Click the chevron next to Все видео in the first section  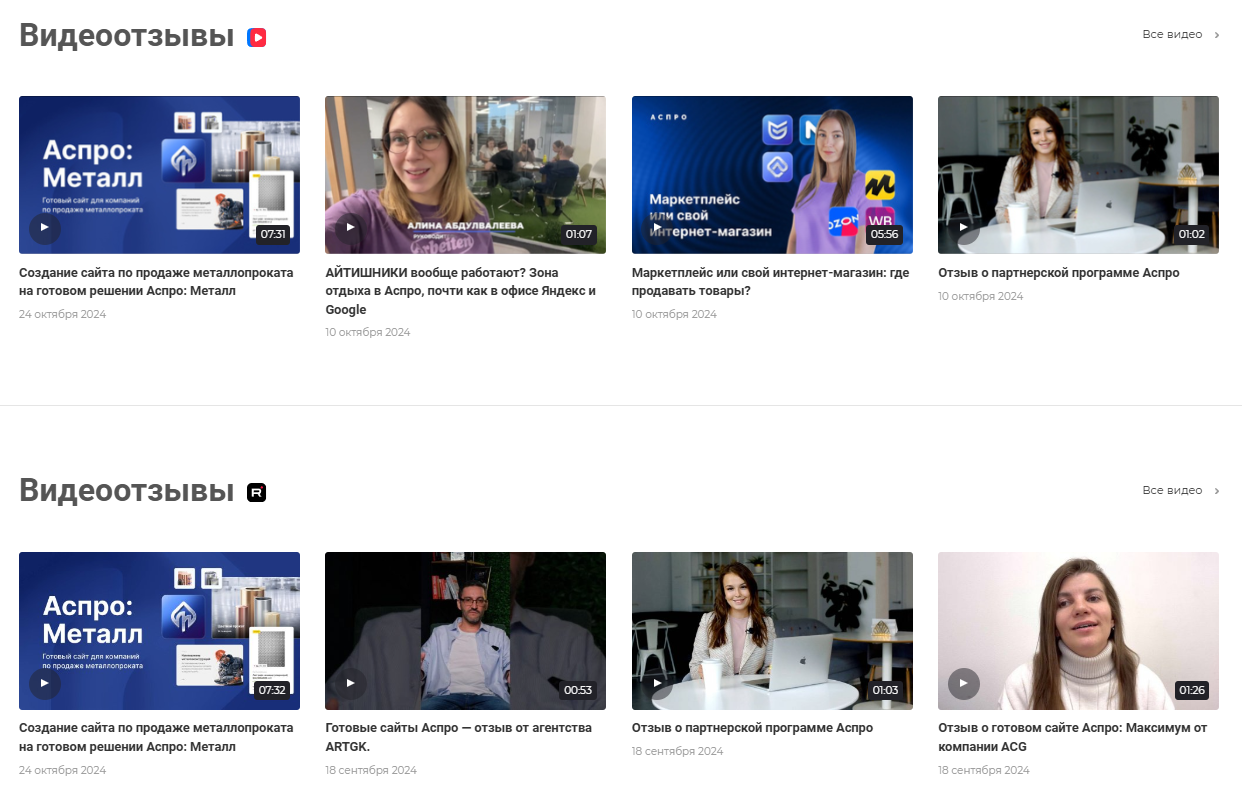[x=1217, y=35]
